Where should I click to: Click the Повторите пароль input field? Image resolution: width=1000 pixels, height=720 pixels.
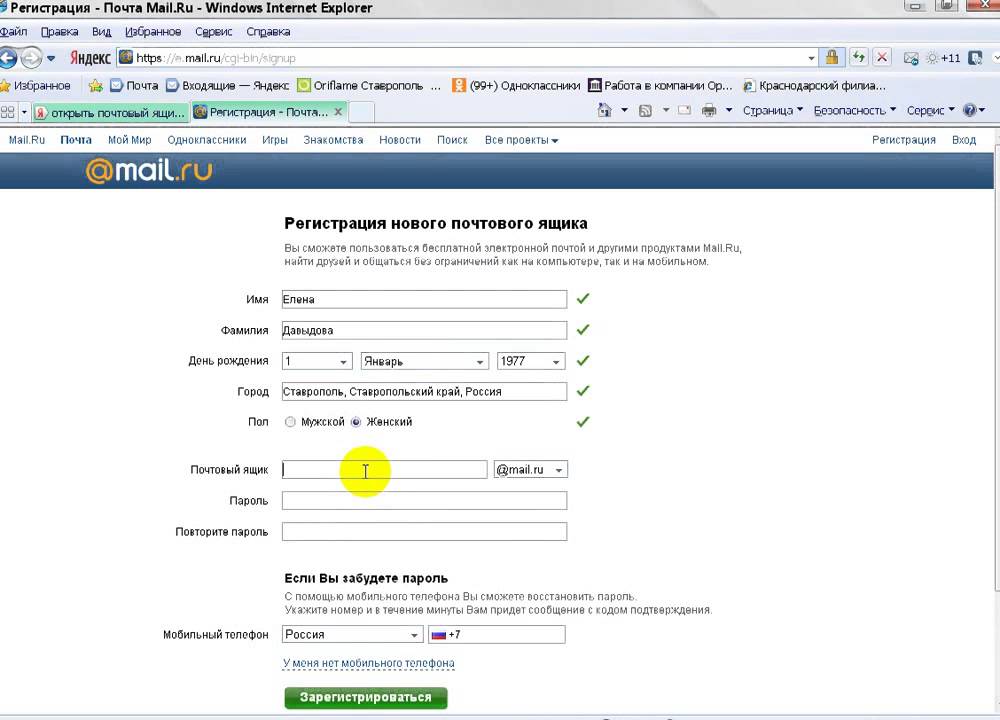[424, 531]
